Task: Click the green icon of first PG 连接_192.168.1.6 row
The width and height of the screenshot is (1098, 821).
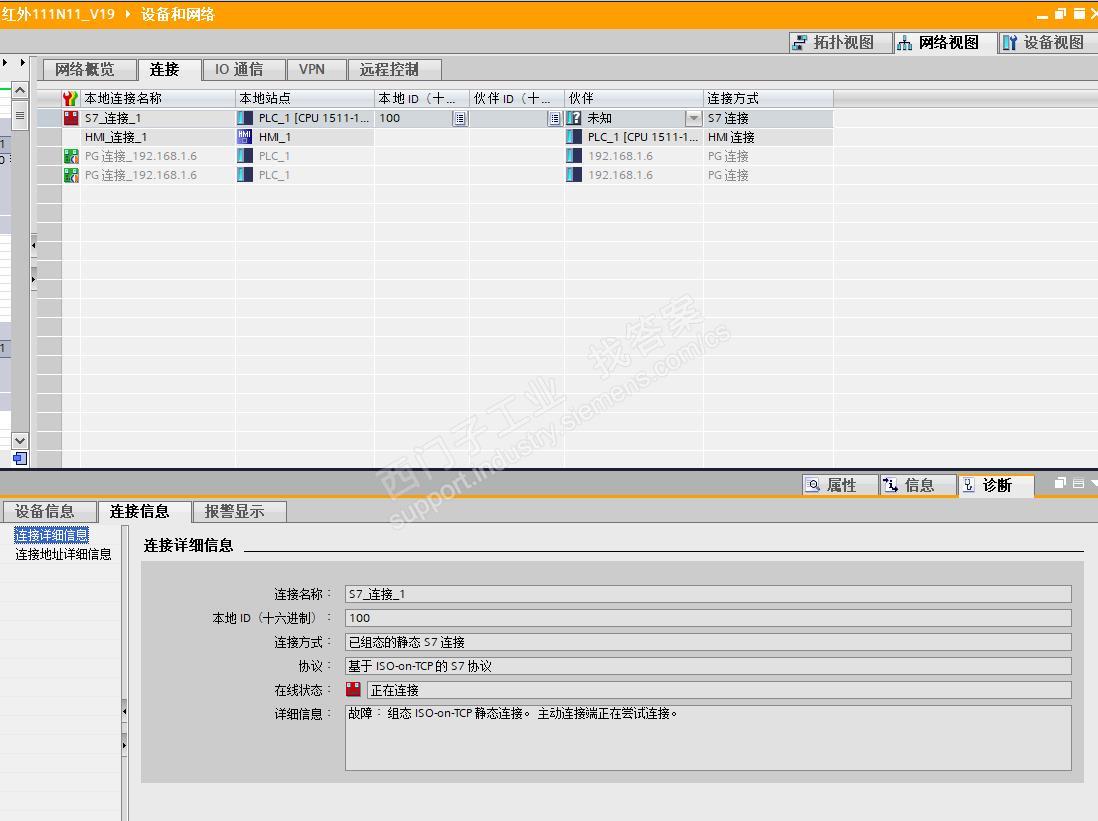Action: coord(71,156)
